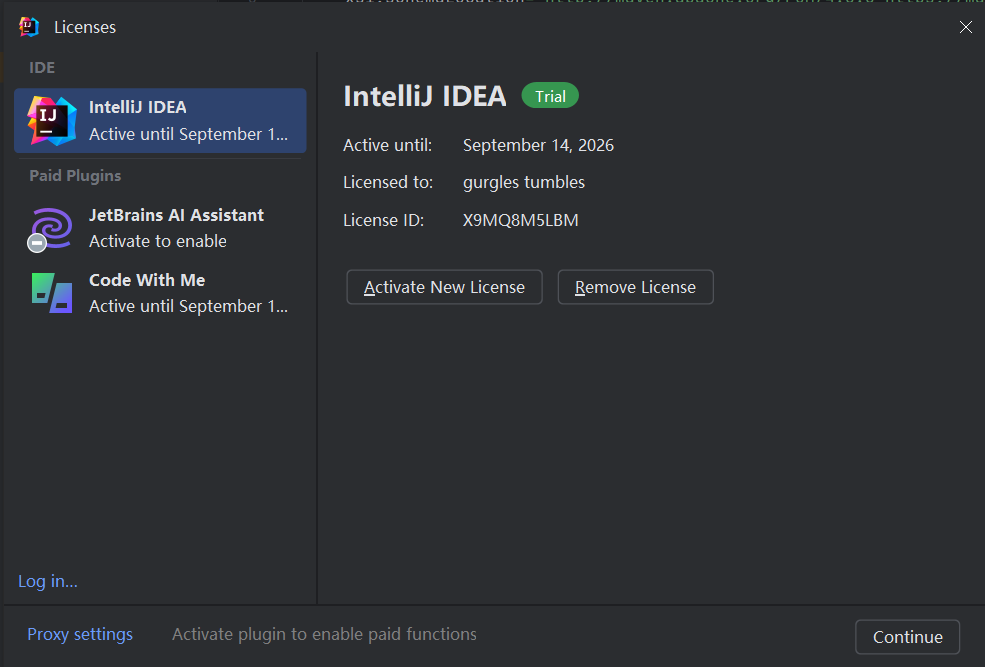
Task: Click Remove License button
Action: [635, 287]
